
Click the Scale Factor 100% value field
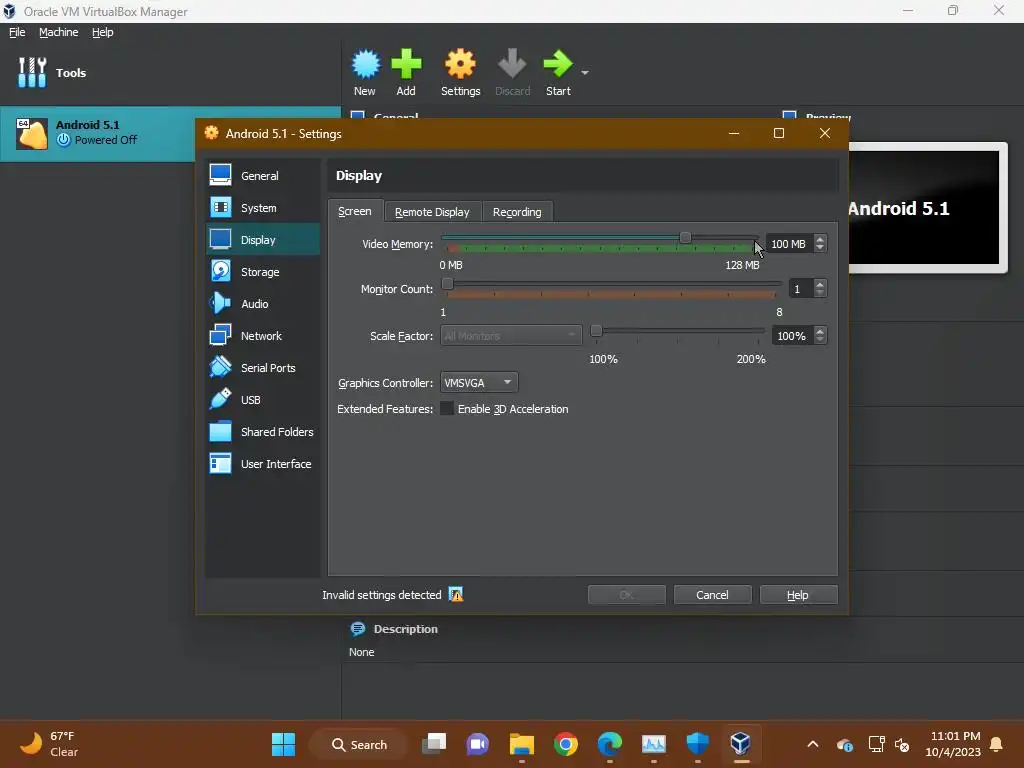pos(792,336)
